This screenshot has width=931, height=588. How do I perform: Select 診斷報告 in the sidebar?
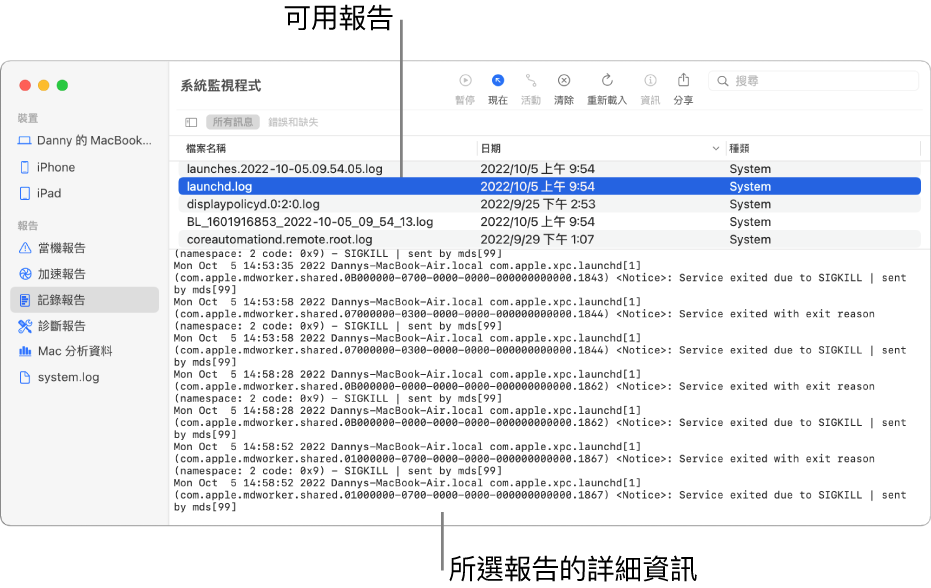[x=61, y=326]
